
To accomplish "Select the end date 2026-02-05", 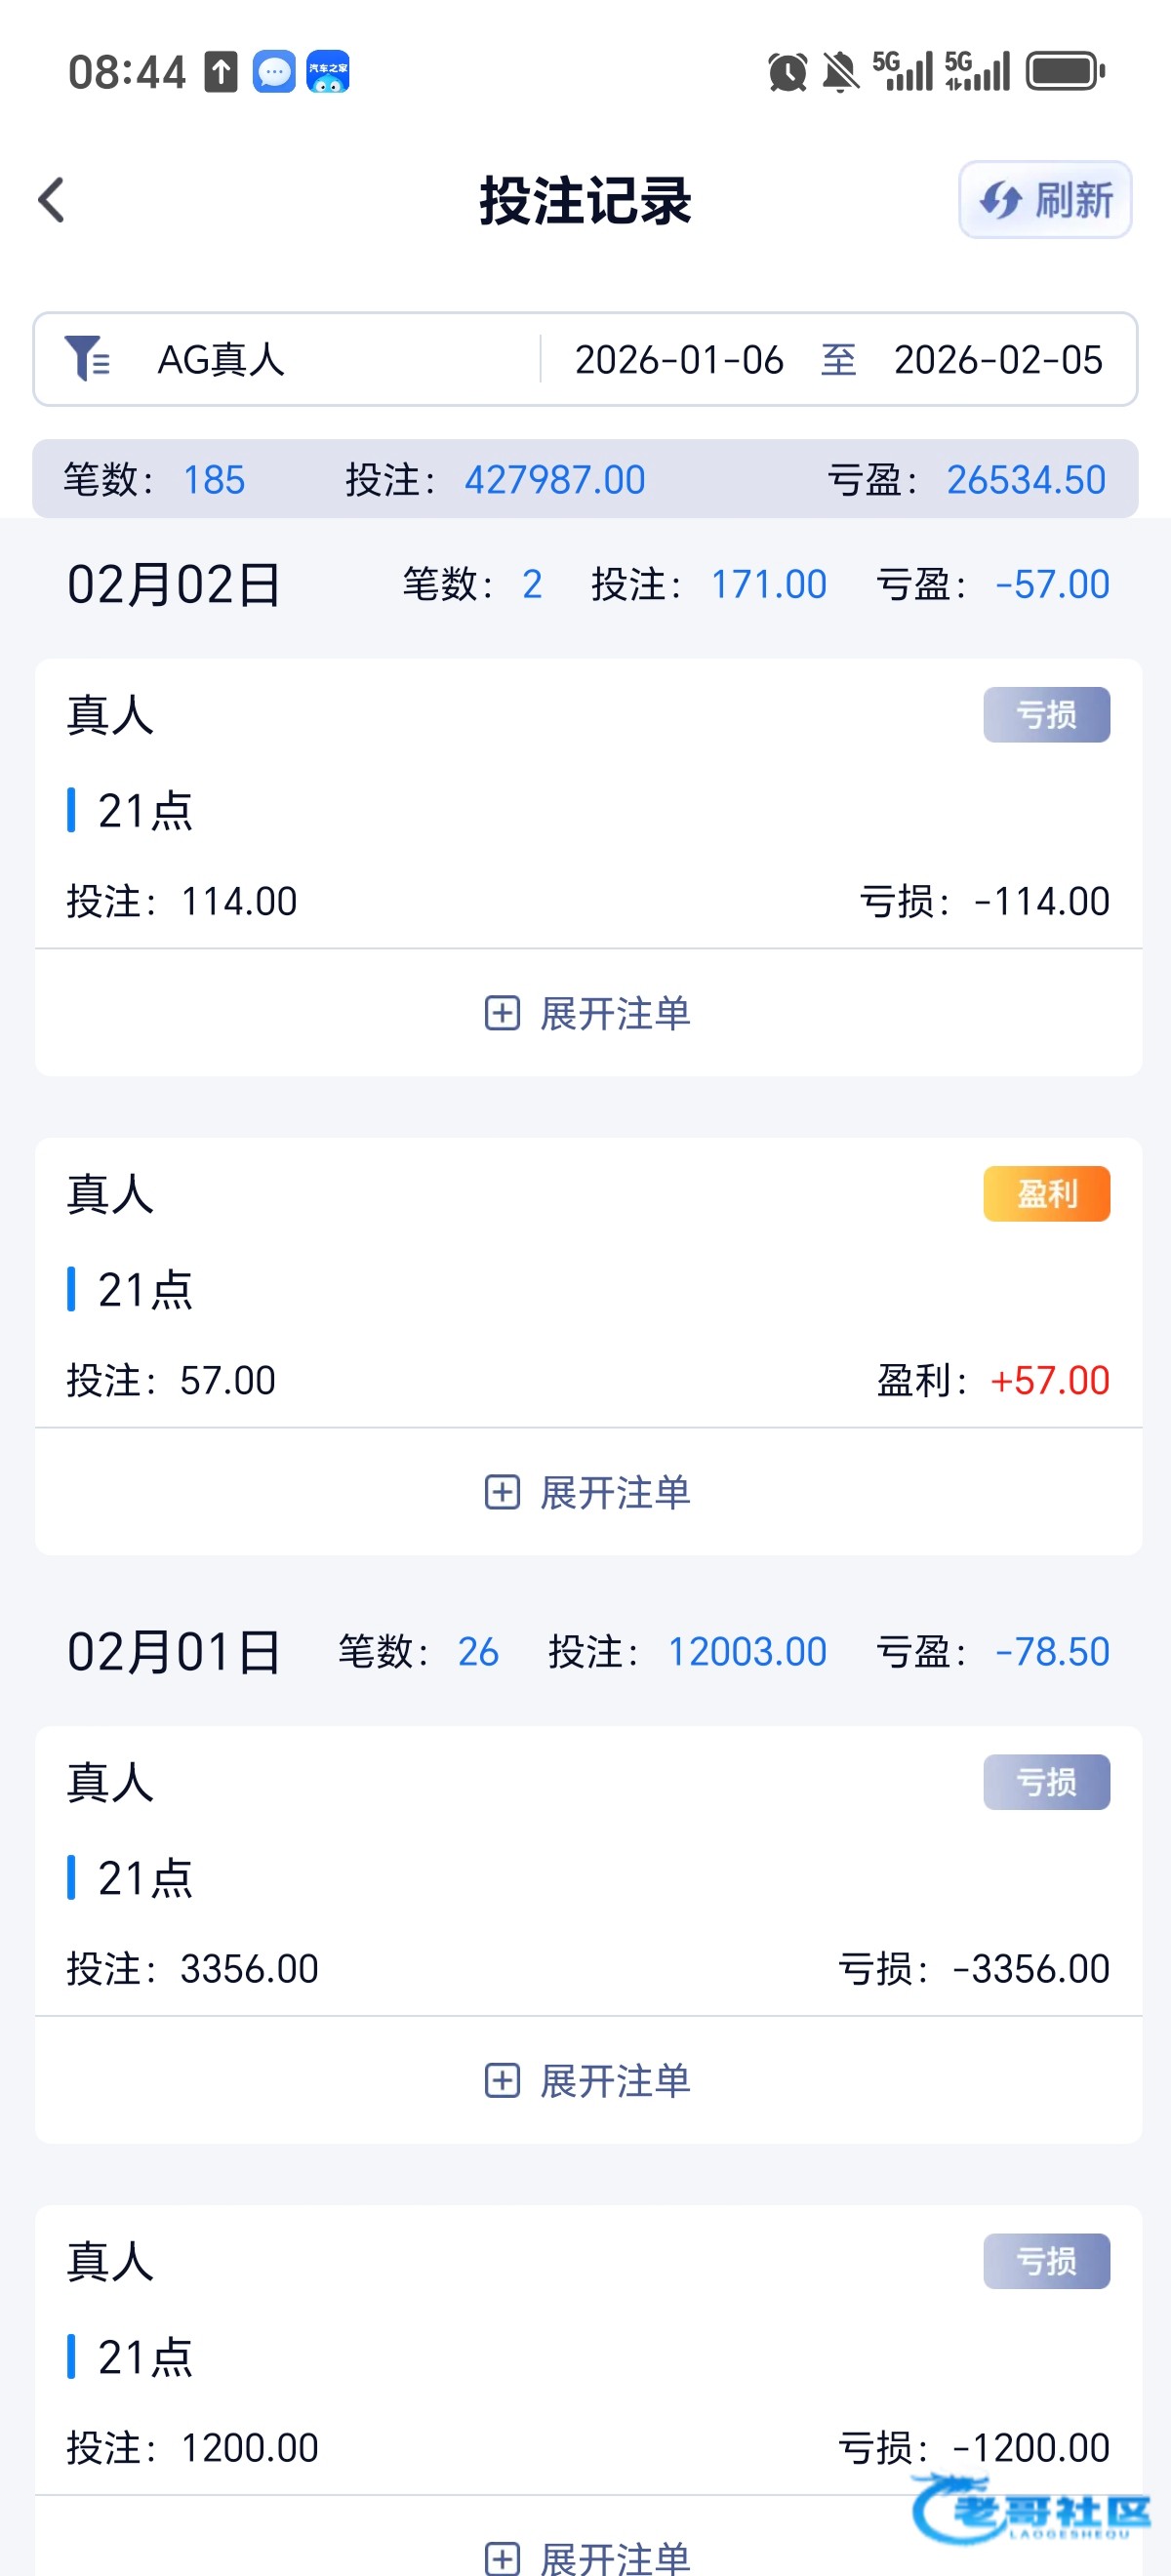I will pyautogui.click(x=997, y=360).
